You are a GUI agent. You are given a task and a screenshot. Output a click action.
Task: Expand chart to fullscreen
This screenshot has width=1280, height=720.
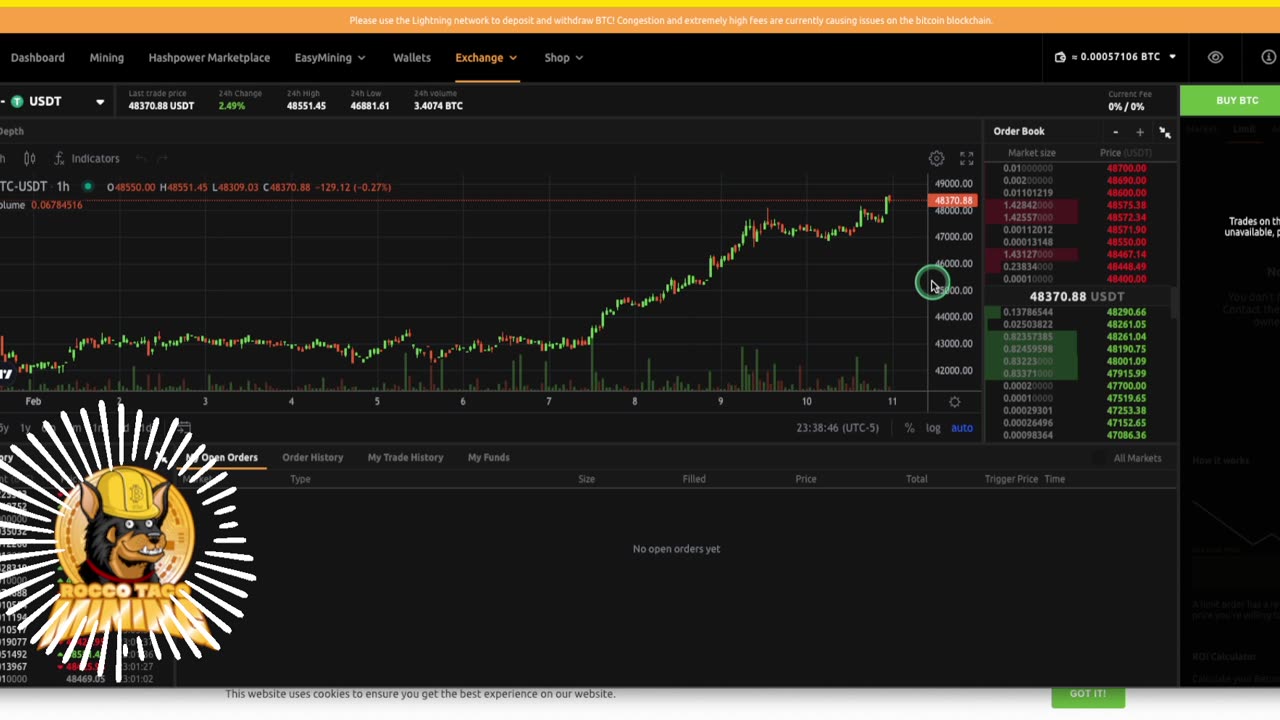[967, 159]
